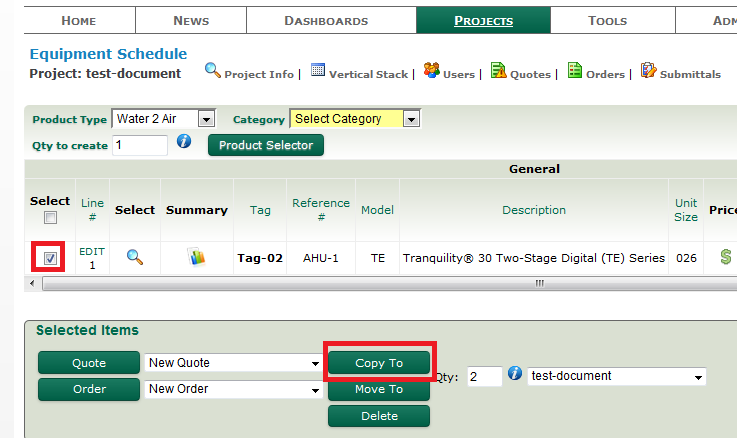
Task: Click the Users icon
Action: click(x=431, y=71)
